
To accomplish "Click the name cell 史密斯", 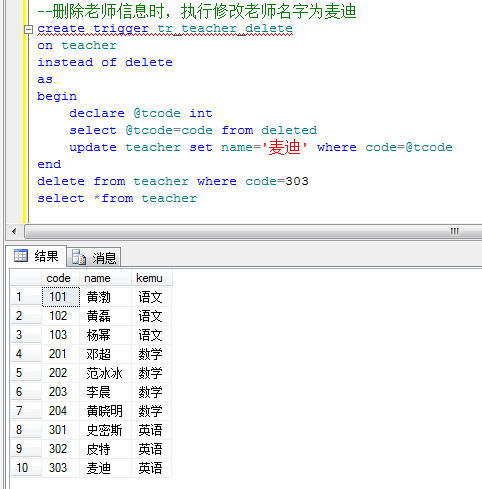I will (105, 430).
